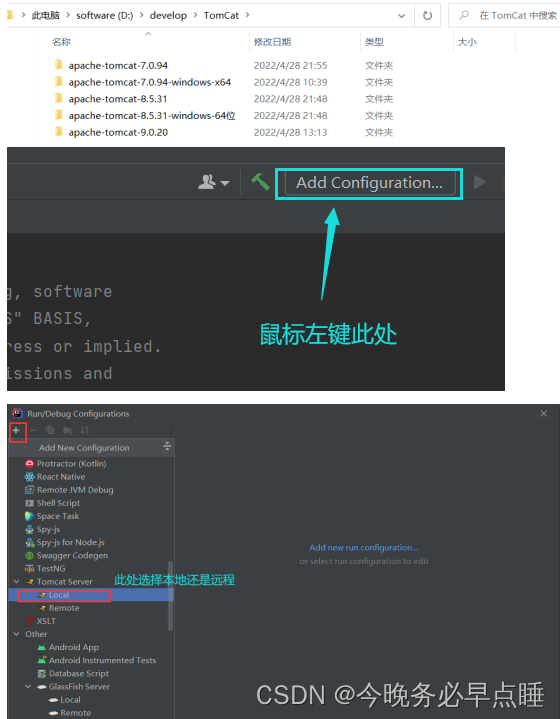Viewport: 560px width, 719px height.
Task: Click the plus Add New Configuration icon
Action: tap(16, 430)
